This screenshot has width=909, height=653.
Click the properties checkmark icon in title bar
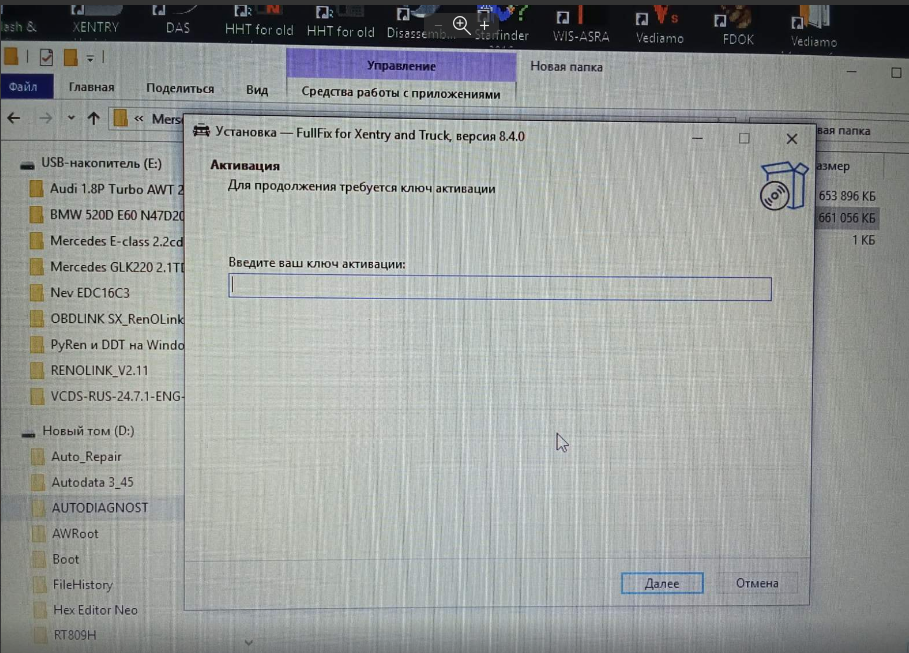46,57
